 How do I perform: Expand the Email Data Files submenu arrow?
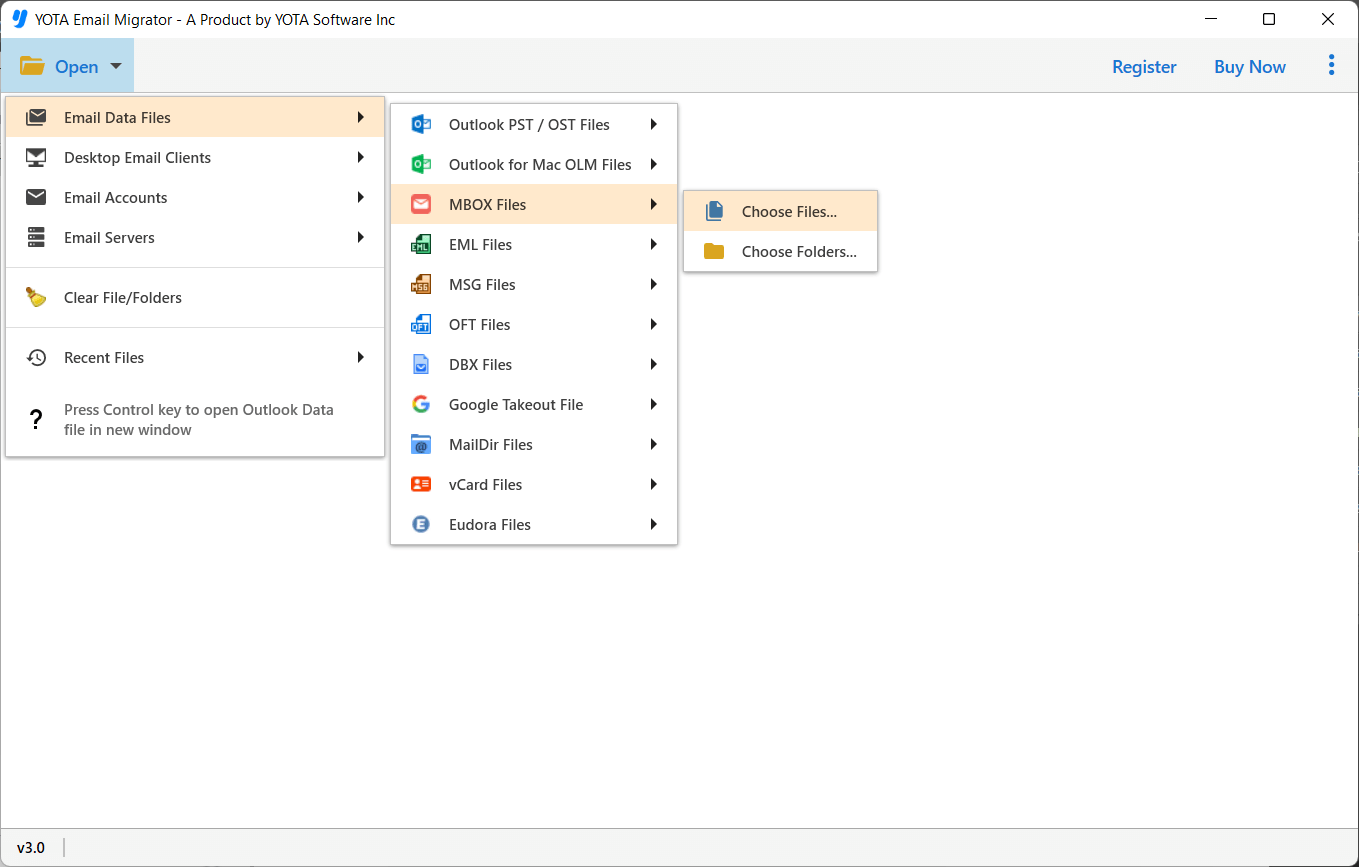point(360,117)
